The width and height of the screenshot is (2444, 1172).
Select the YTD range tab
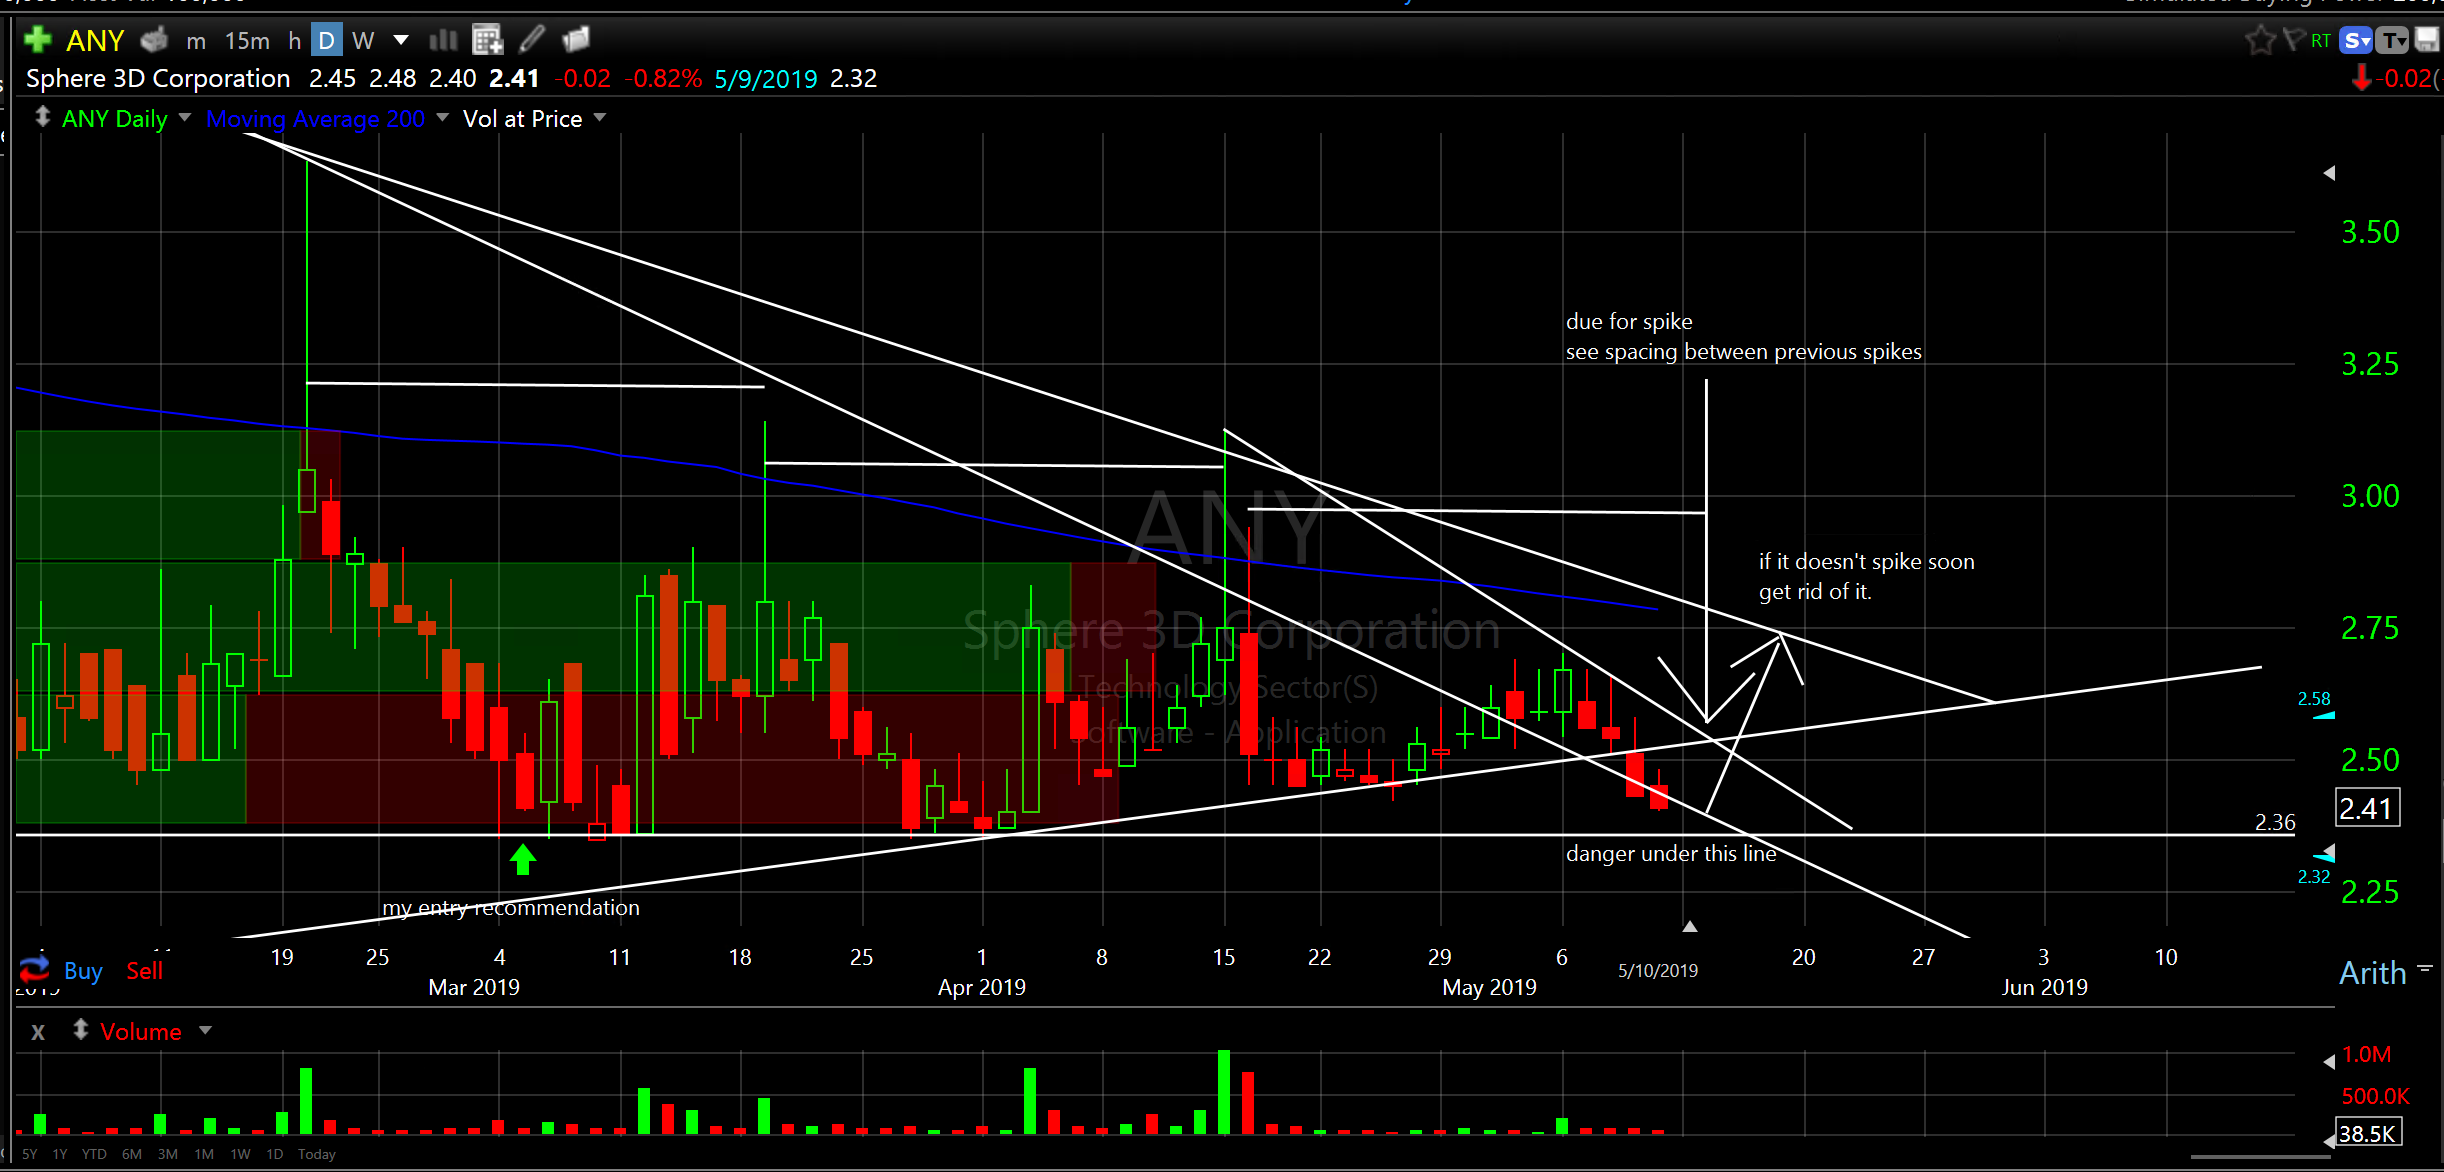point(94,1154)
